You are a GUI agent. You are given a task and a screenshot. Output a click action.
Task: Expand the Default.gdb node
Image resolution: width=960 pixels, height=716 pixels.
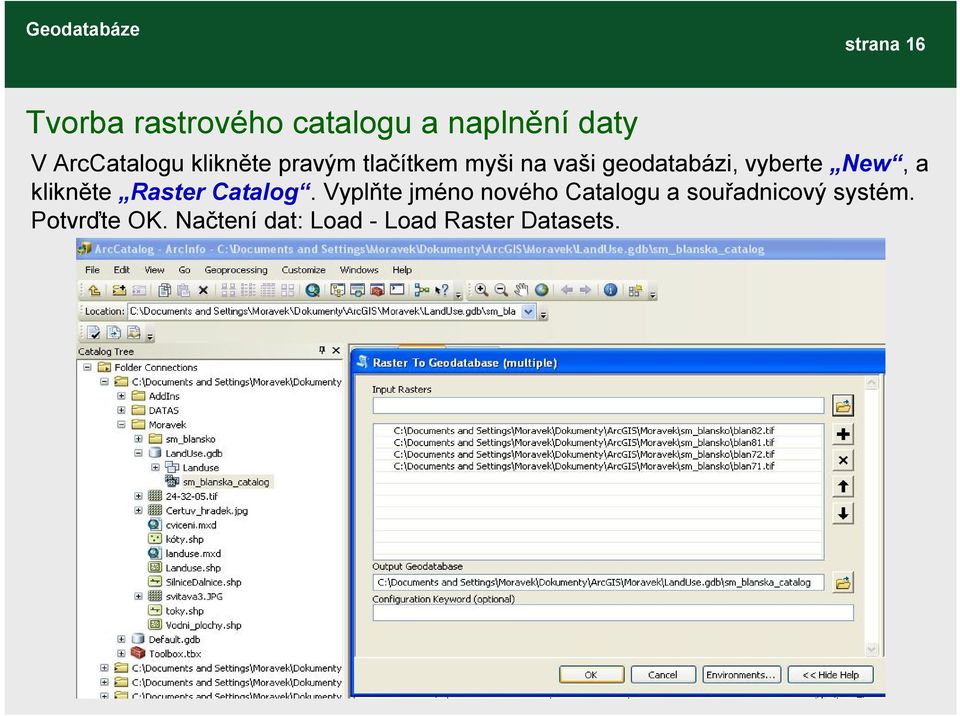(121, 639)
